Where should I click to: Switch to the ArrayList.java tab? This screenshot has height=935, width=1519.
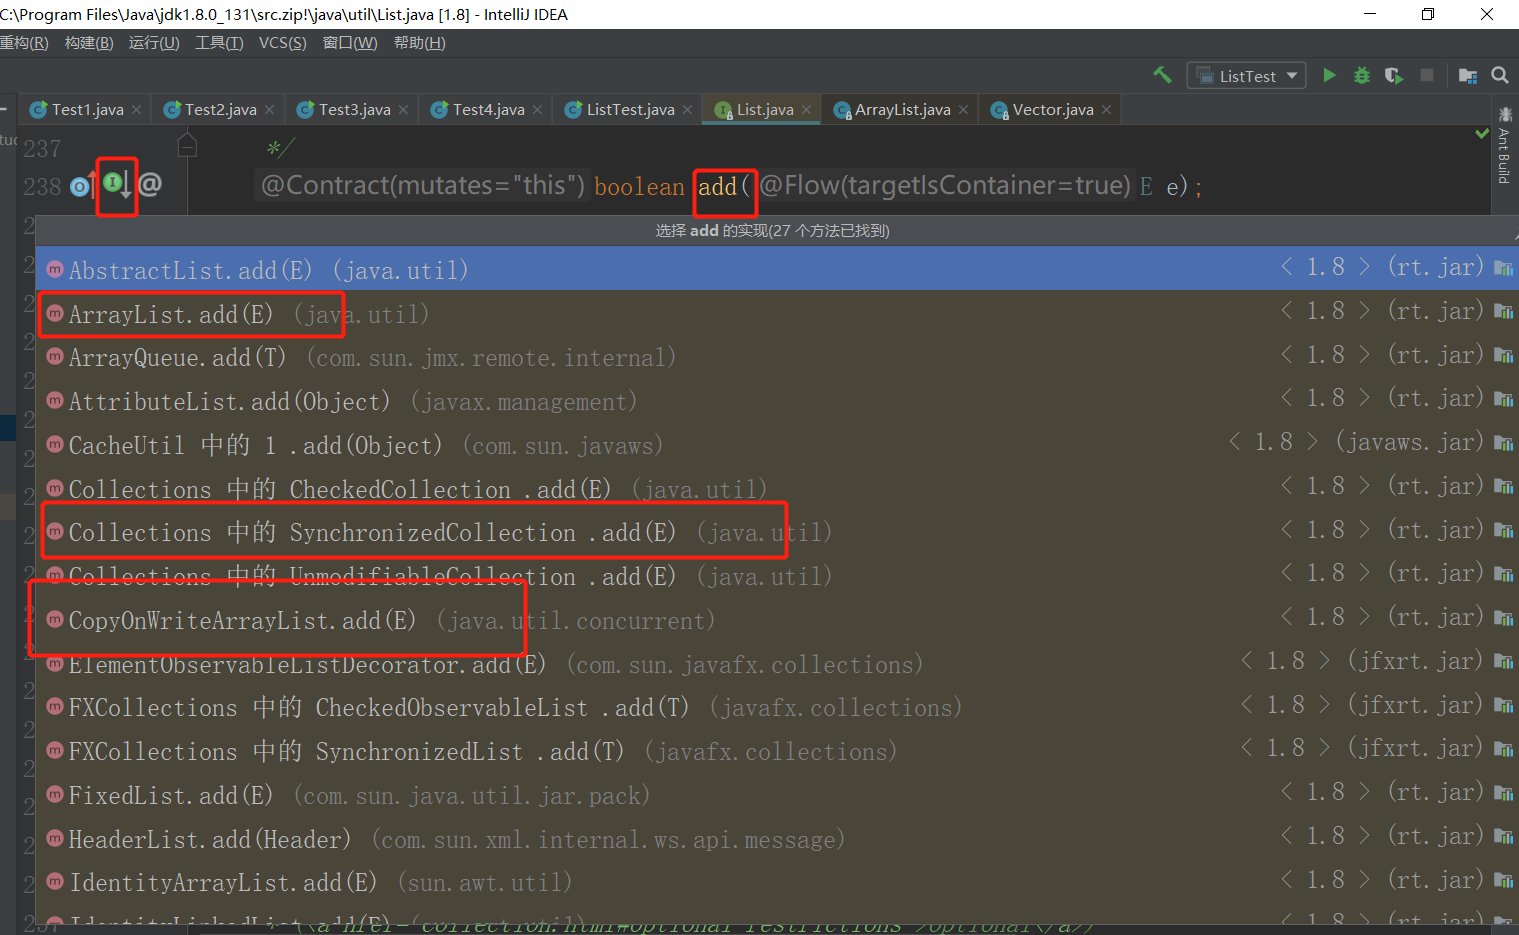[901, 110]
